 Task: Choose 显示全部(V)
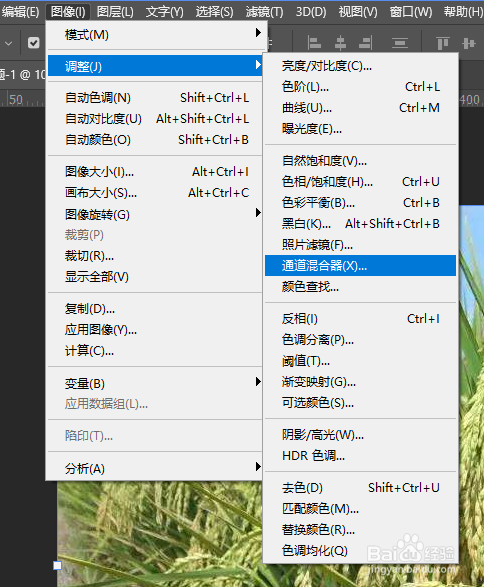[155, 277]
